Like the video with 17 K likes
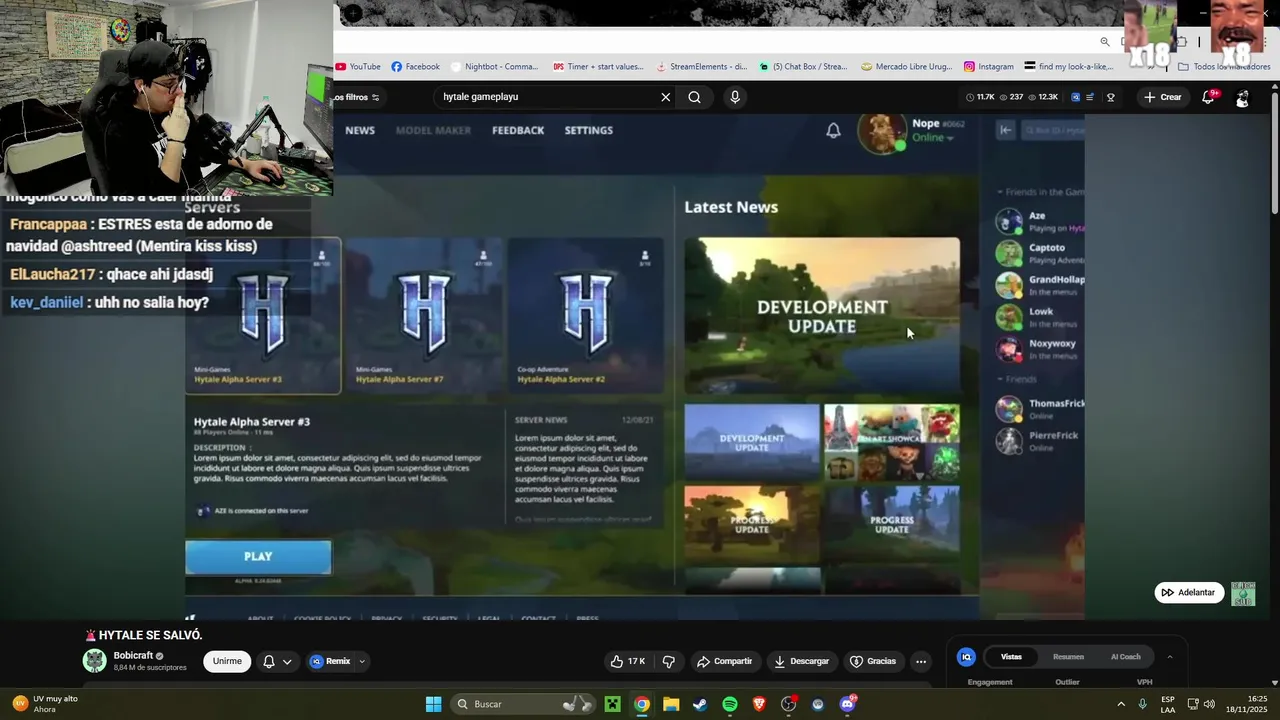Viewport: 1280px width, 720px height. point(629,661)
